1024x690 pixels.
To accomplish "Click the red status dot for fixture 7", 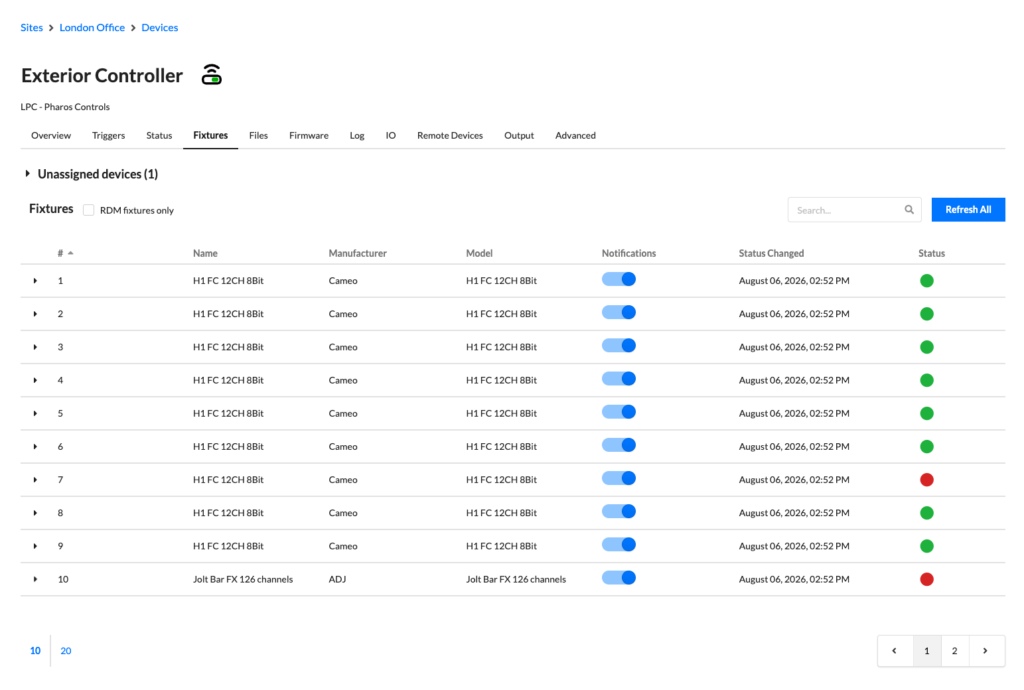I will [926, 480].
